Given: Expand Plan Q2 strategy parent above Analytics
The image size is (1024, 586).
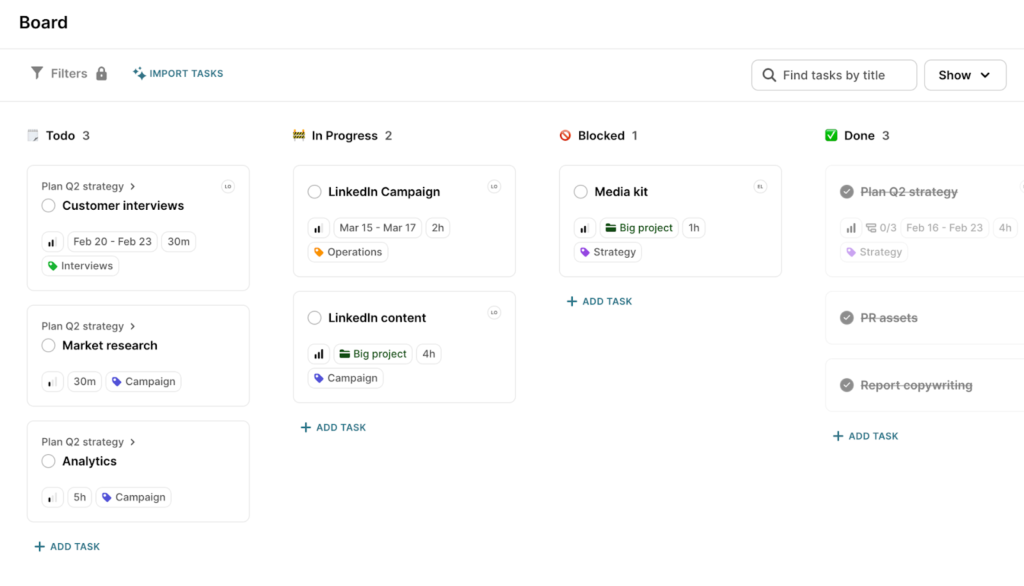Looking at the screenshot, I should pyautogui.click(x=133, y=442).
